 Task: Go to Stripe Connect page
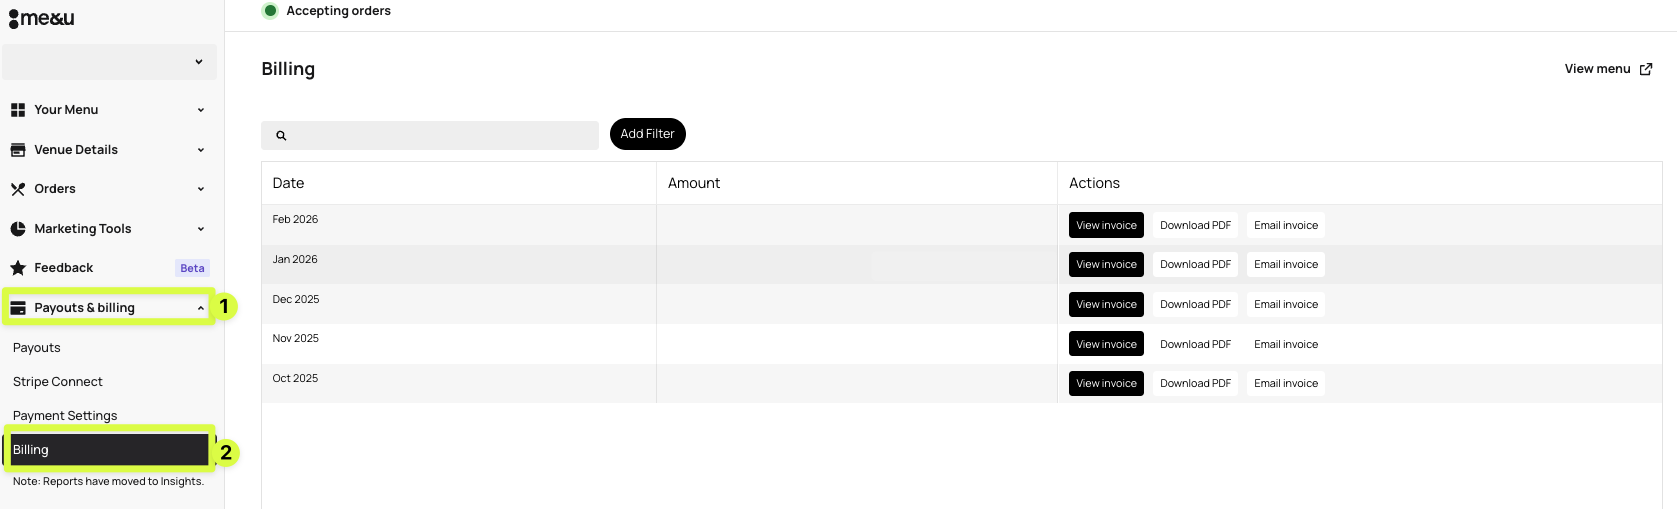(x=58, y=382)
